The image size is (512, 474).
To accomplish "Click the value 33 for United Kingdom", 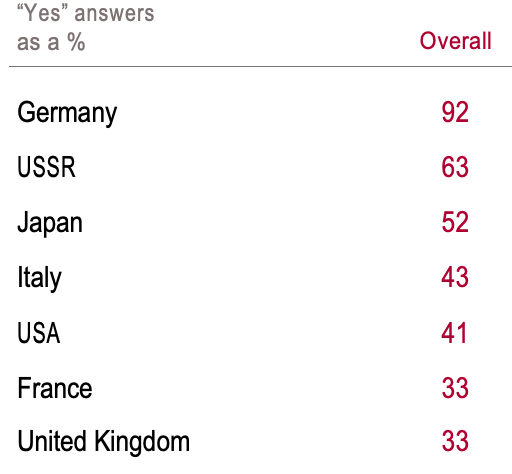I will (x=455, y=441).
